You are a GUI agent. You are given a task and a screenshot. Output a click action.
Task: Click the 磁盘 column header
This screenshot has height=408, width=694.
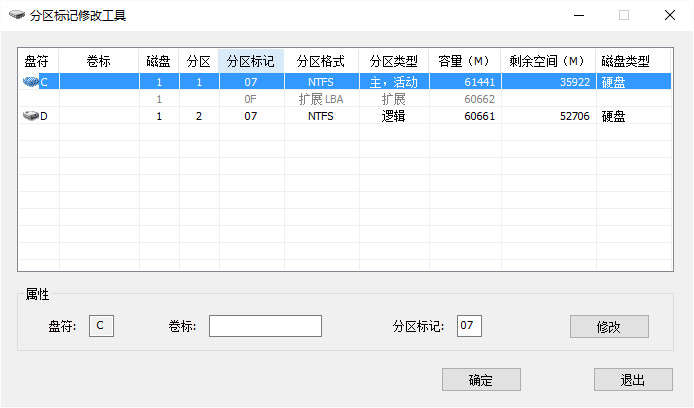pos(159,61)
